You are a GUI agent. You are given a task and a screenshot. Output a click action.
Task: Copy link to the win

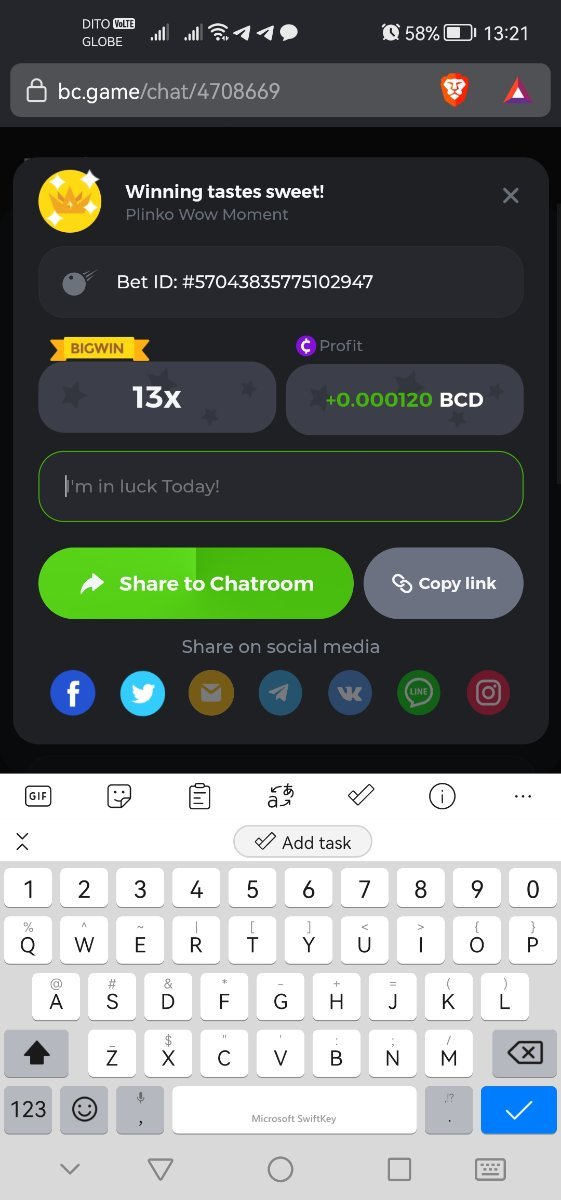(x=444, y=583)
